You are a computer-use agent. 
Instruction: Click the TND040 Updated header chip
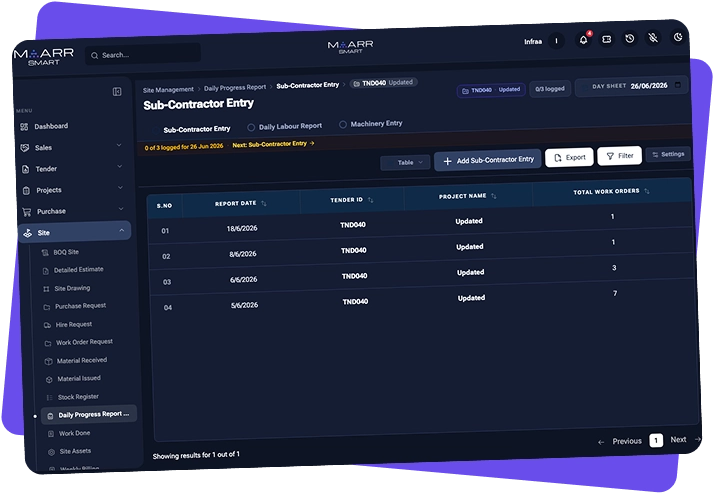coord(491,90)
